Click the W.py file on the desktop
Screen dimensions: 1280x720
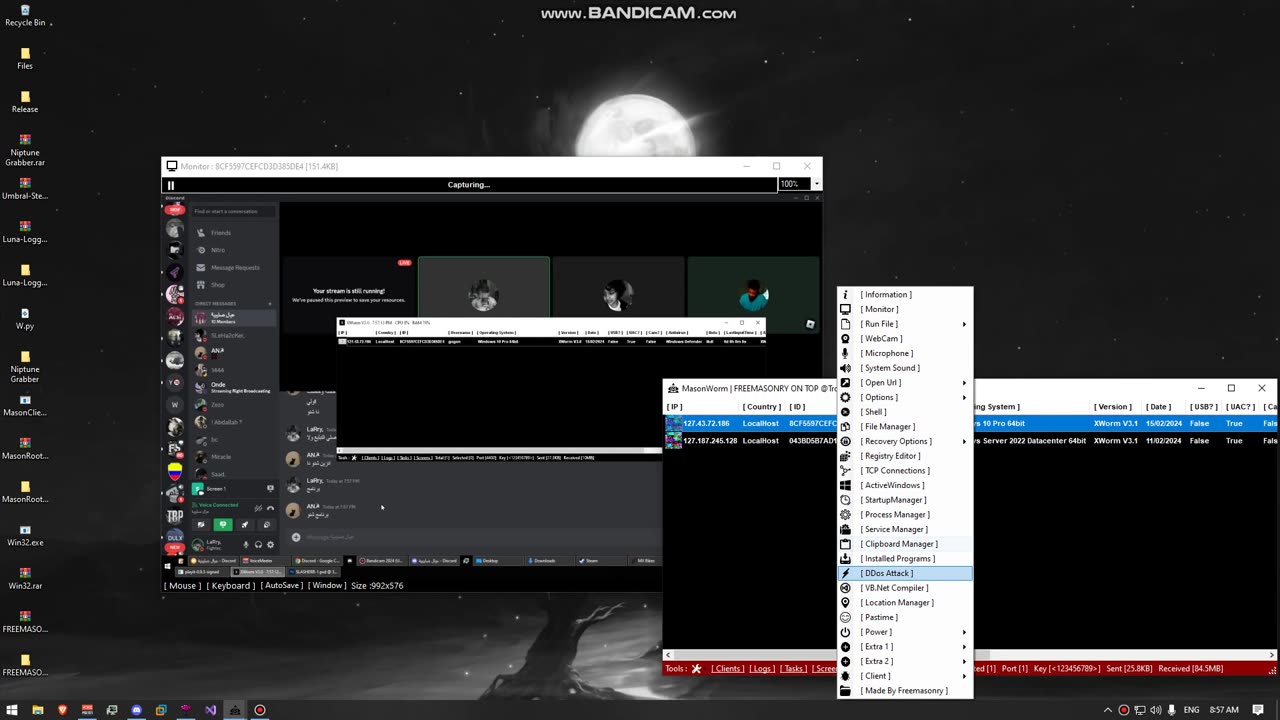coord(25,319)
